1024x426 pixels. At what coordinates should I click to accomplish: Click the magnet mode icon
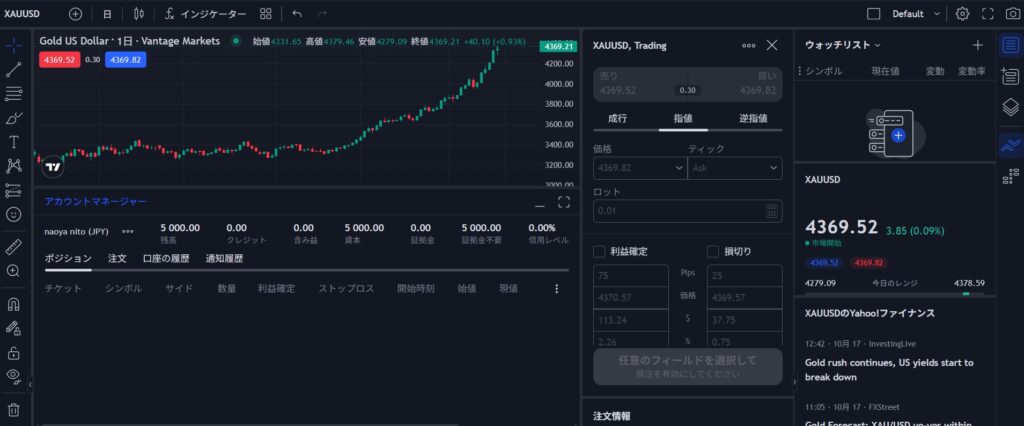(x=14, y=304)
